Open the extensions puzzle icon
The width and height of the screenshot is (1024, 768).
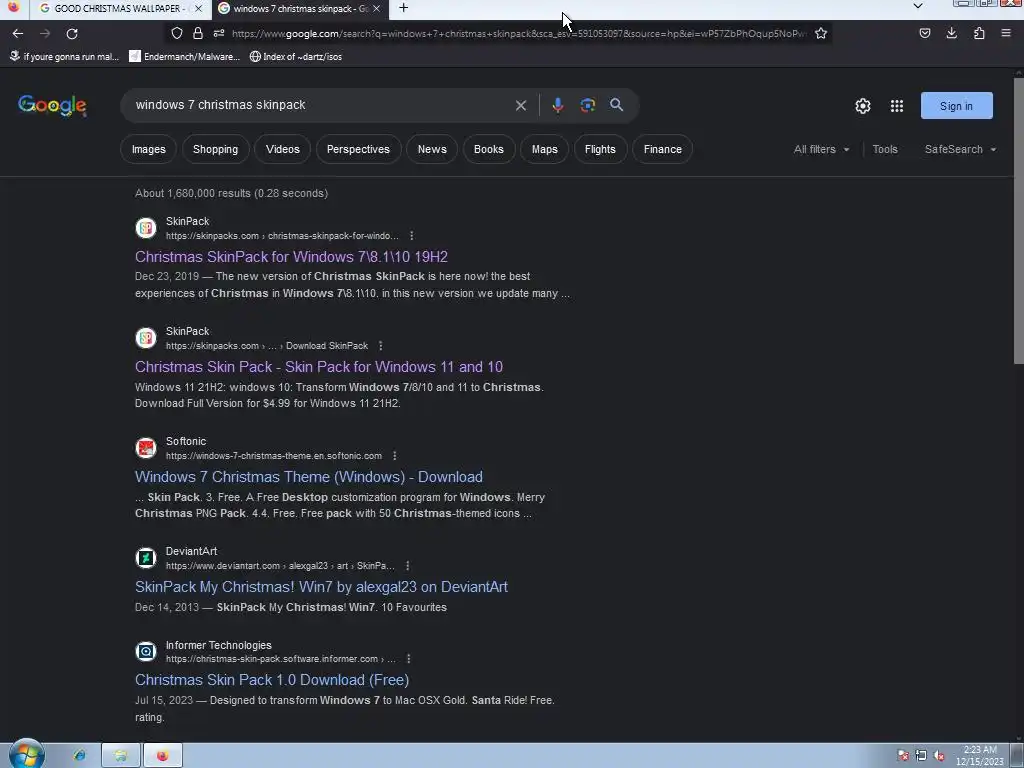979,33
